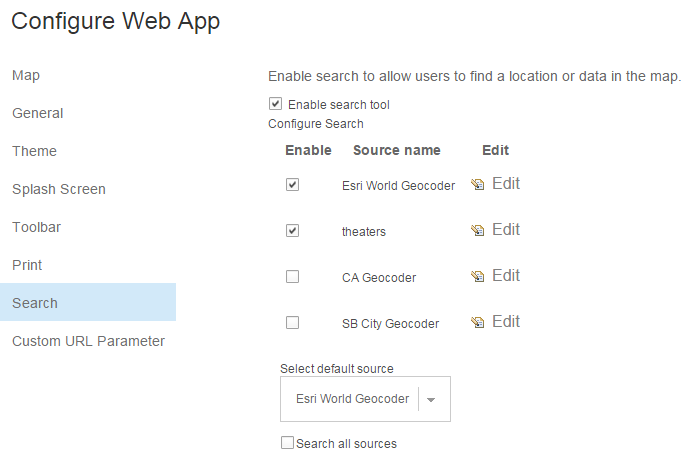
Task: Select the Toolbar tab
Action: click(37, 227)
